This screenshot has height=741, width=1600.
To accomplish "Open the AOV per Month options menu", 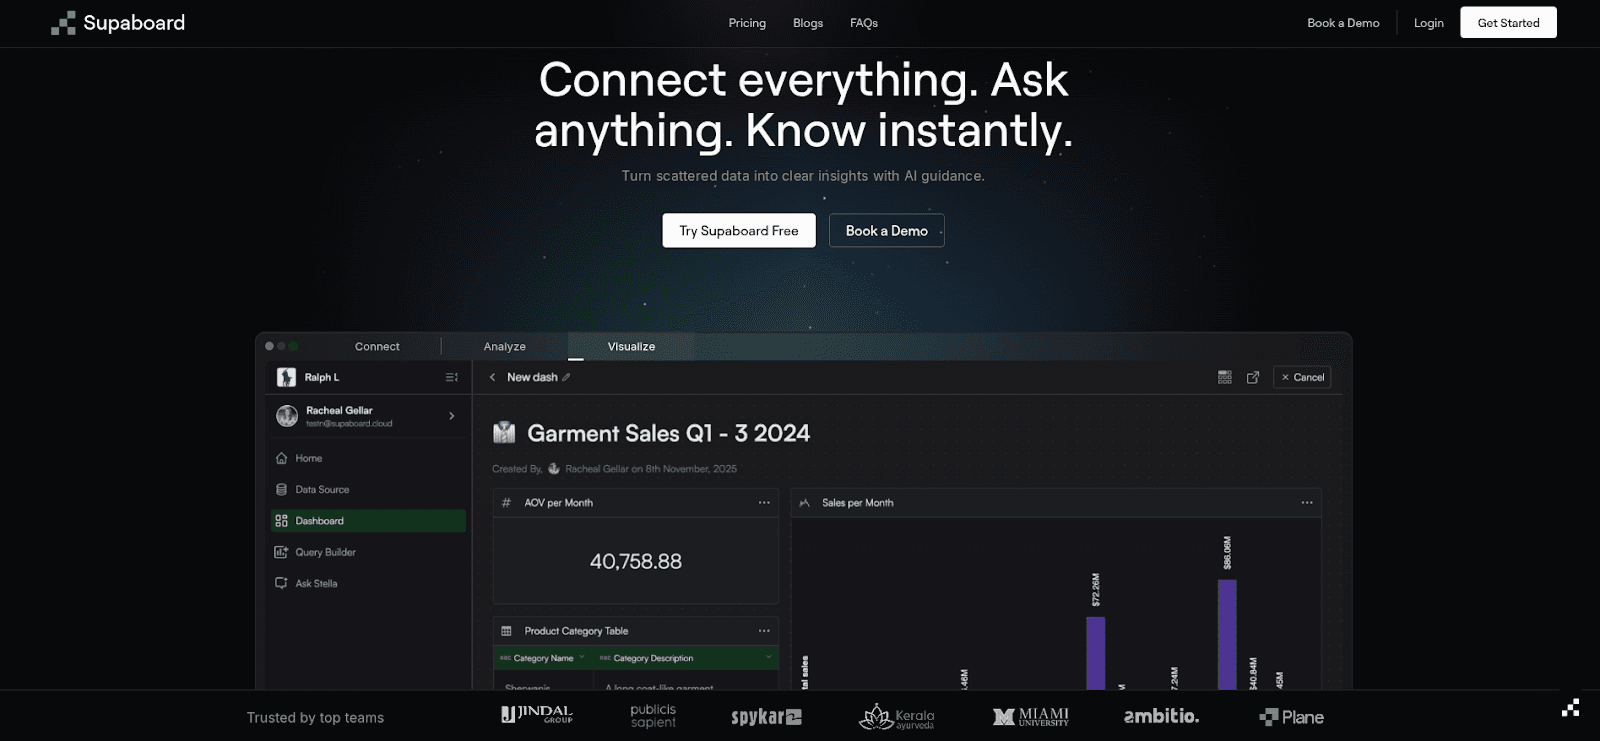I will 764,502.
